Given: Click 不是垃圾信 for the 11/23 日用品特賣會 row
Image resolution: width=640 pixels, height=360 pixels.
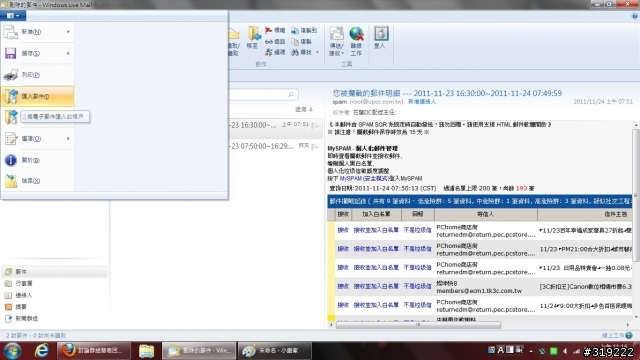Looking at the screenshot, I should pyautogui.click(x=417, y=267).
